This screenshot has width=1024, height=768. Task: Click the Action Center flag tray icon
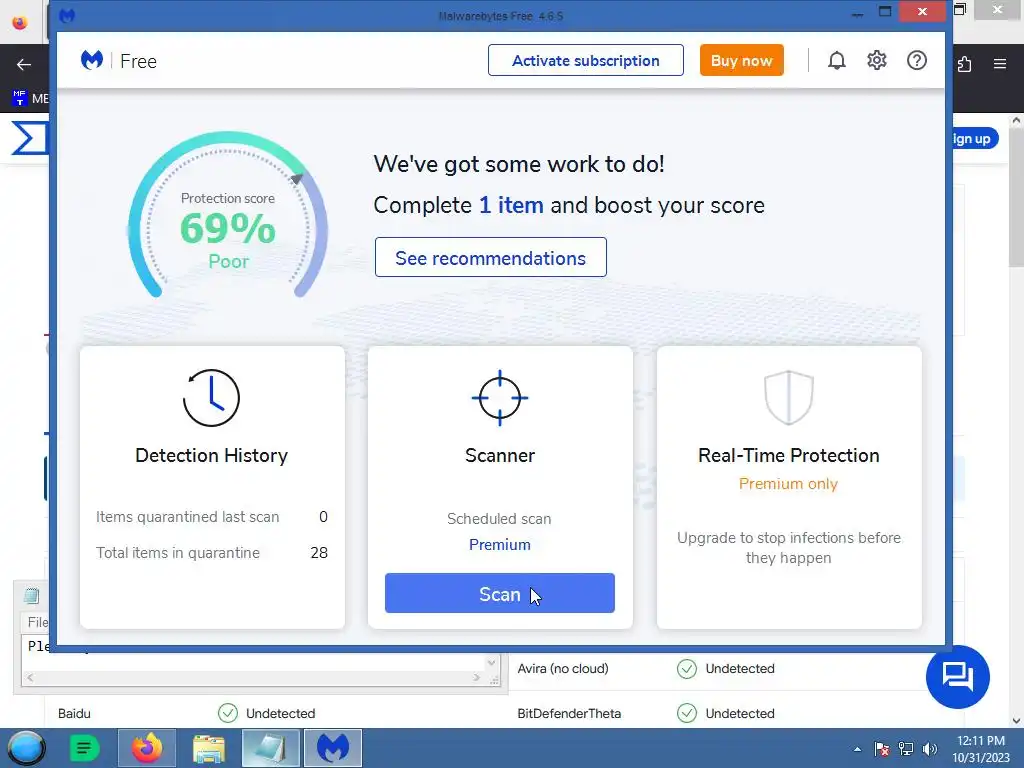[881, 749]
